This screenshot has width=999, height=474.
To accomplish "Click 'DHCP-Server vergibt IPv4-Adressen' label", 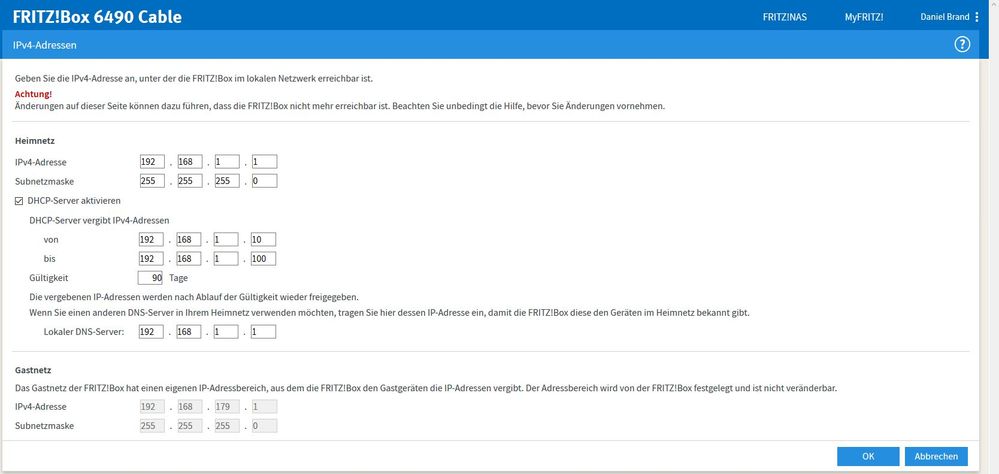I will coord(99,220).
